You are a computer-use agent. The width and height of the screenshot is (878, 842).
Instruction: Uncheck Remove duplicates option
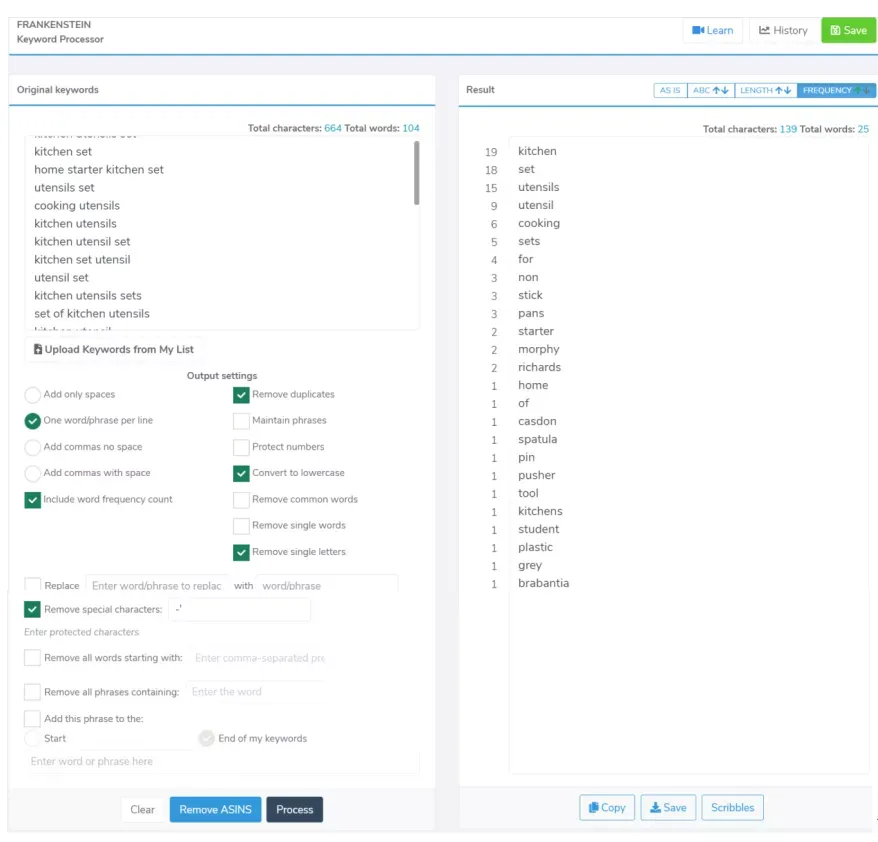(x=241, y=395)
